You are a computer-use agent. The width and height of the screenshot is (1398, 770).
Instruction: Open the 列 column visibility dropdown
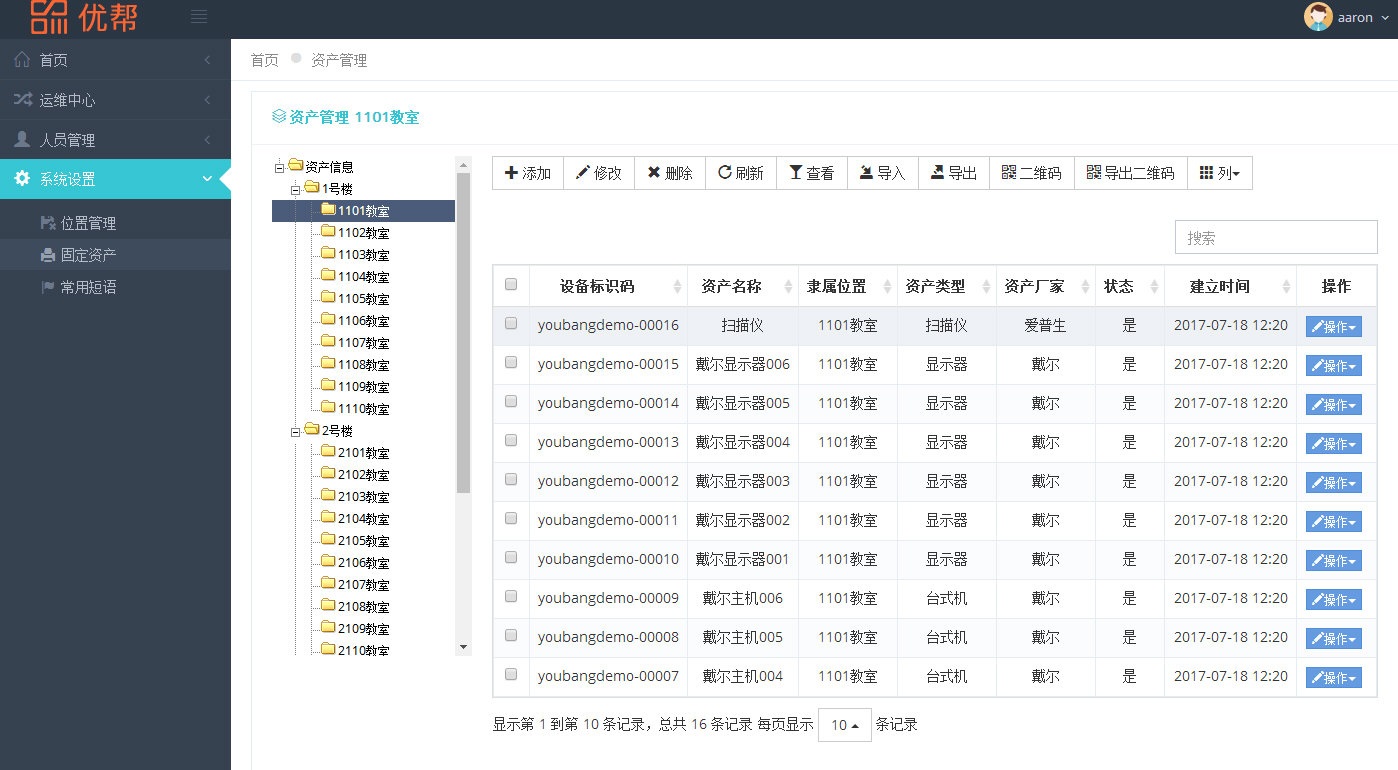click(1220, 172)
